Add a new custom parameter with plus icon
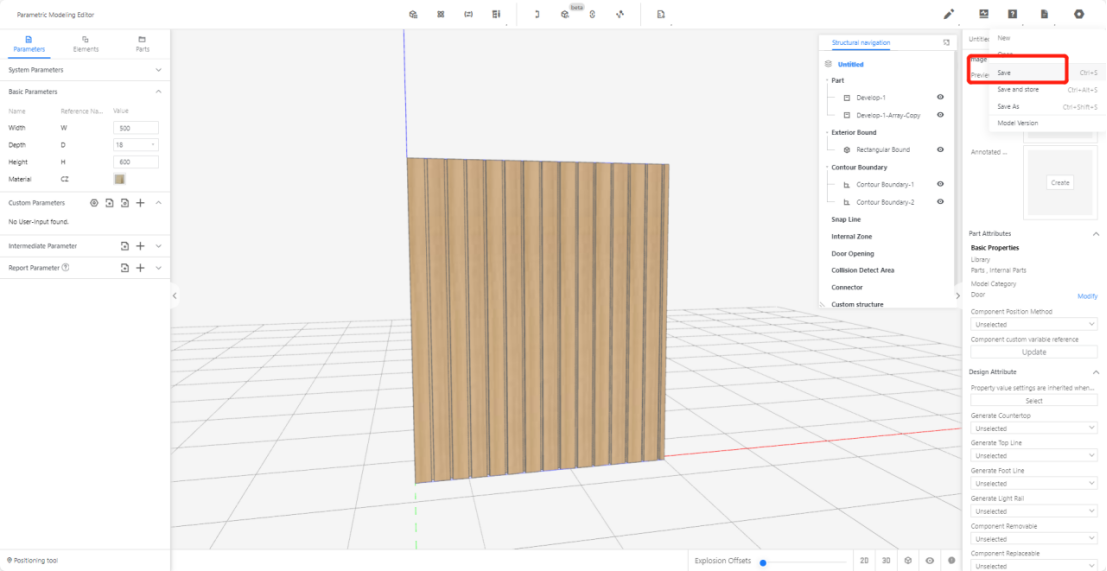 coord(140,203)
